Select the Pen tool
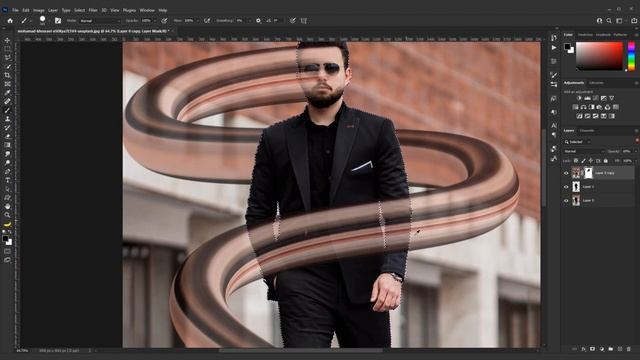Viewport: 640px width, 360px height. tap(7, 171)
